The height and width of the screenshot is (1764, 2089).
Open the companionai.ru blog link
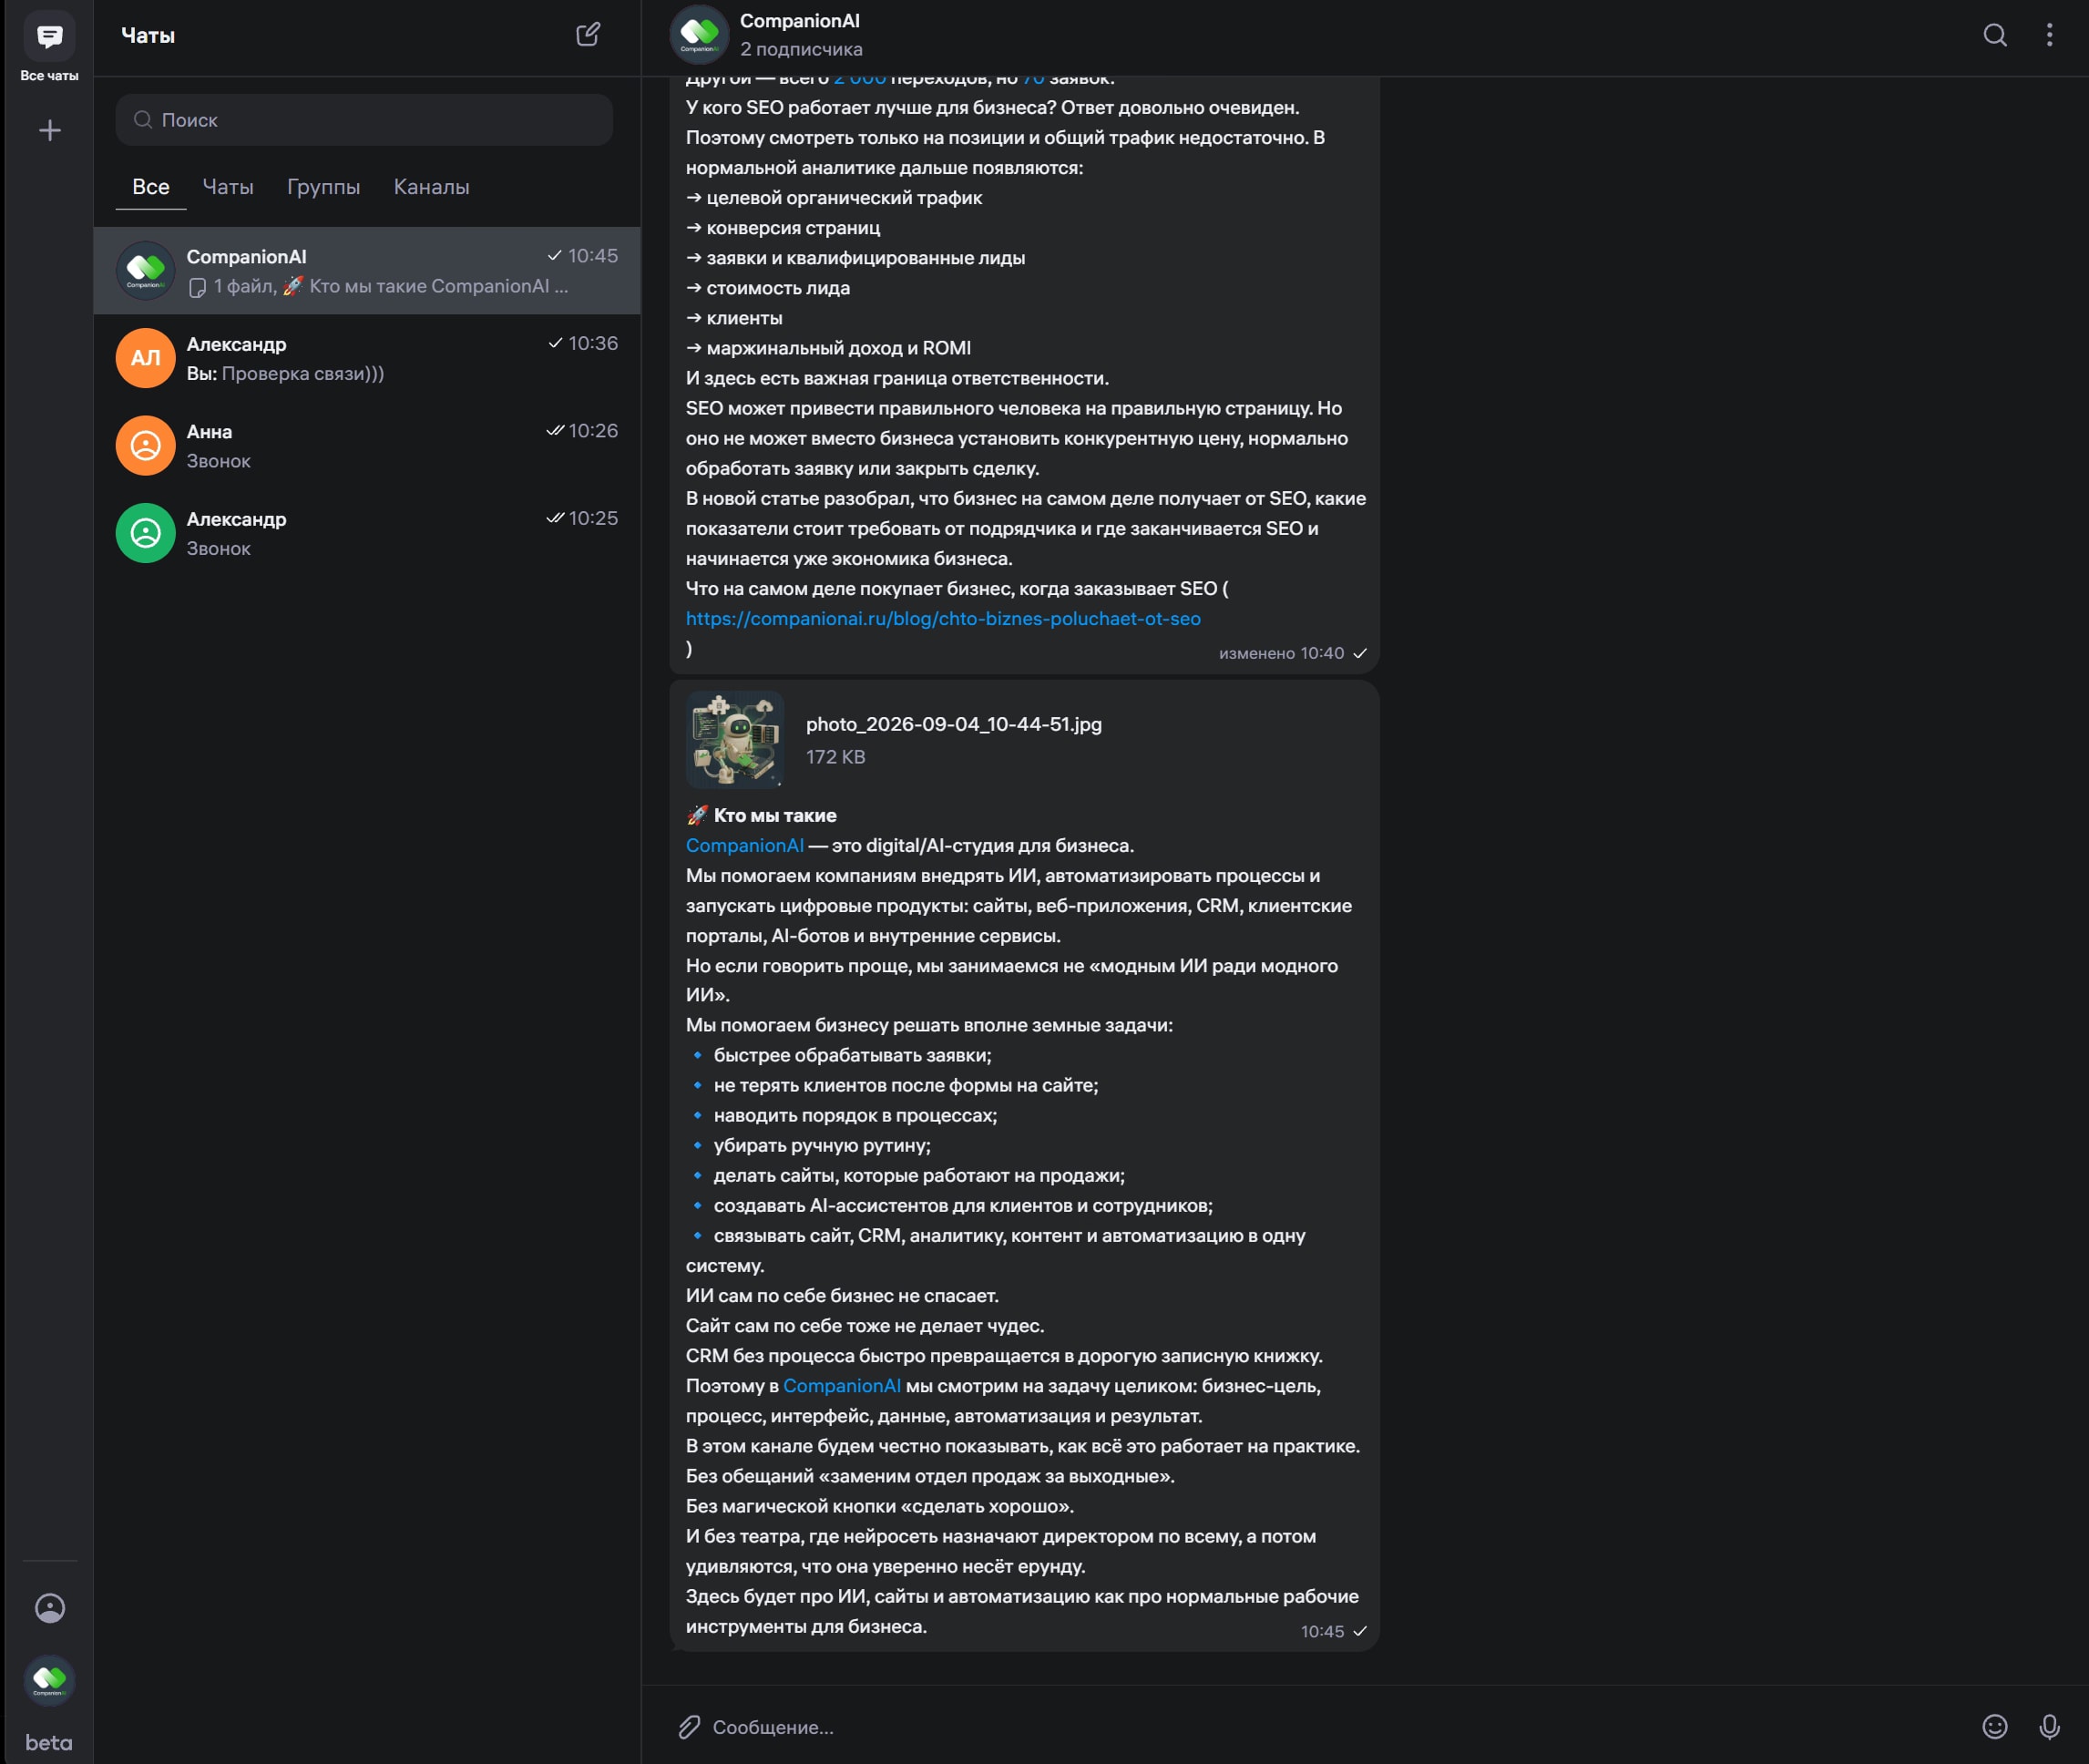[943, 618]
